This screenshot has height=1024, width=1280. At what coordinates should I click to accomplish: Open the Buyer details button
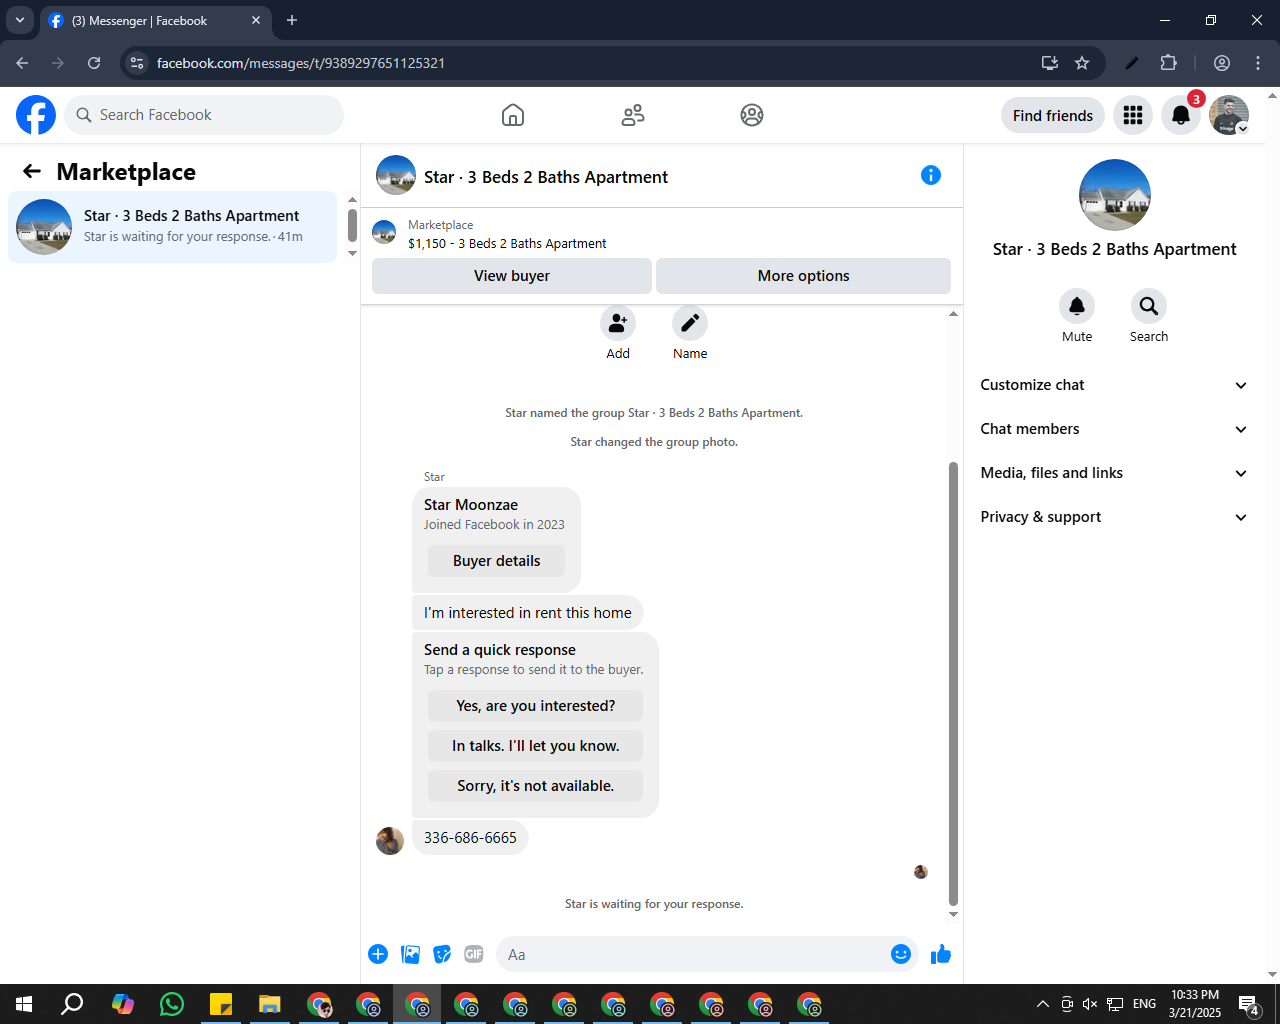click(496, 561)
